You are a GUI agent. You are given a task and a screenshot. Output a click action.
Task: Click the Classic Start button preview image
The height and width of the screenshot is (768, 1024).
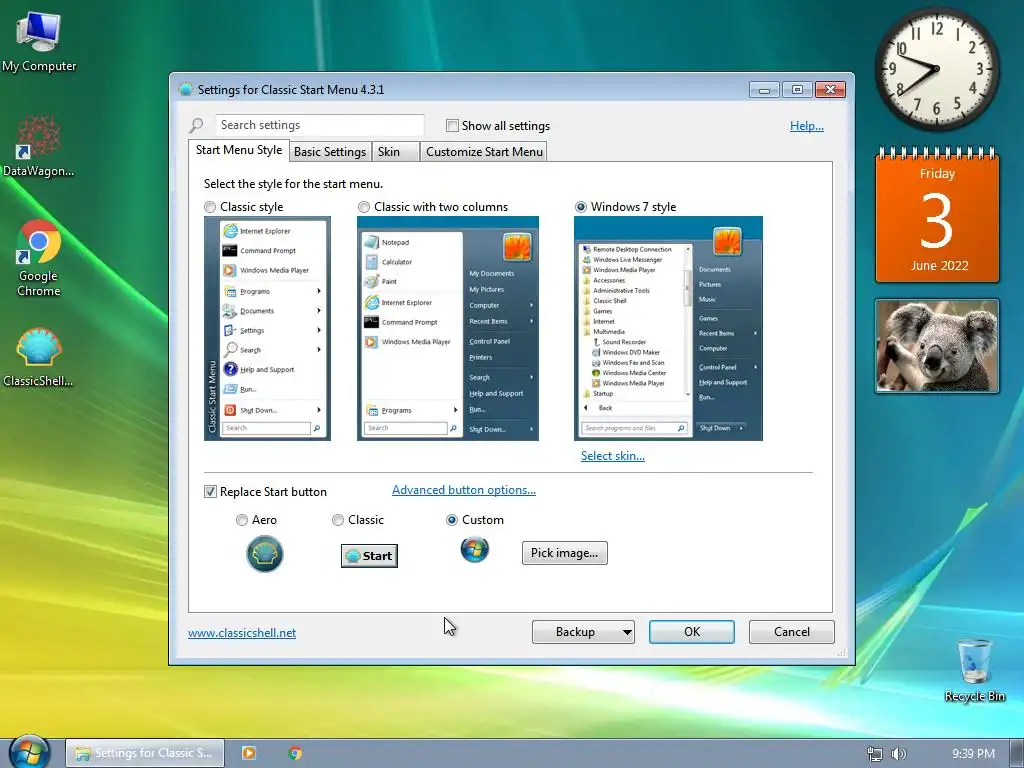(369, 556)
